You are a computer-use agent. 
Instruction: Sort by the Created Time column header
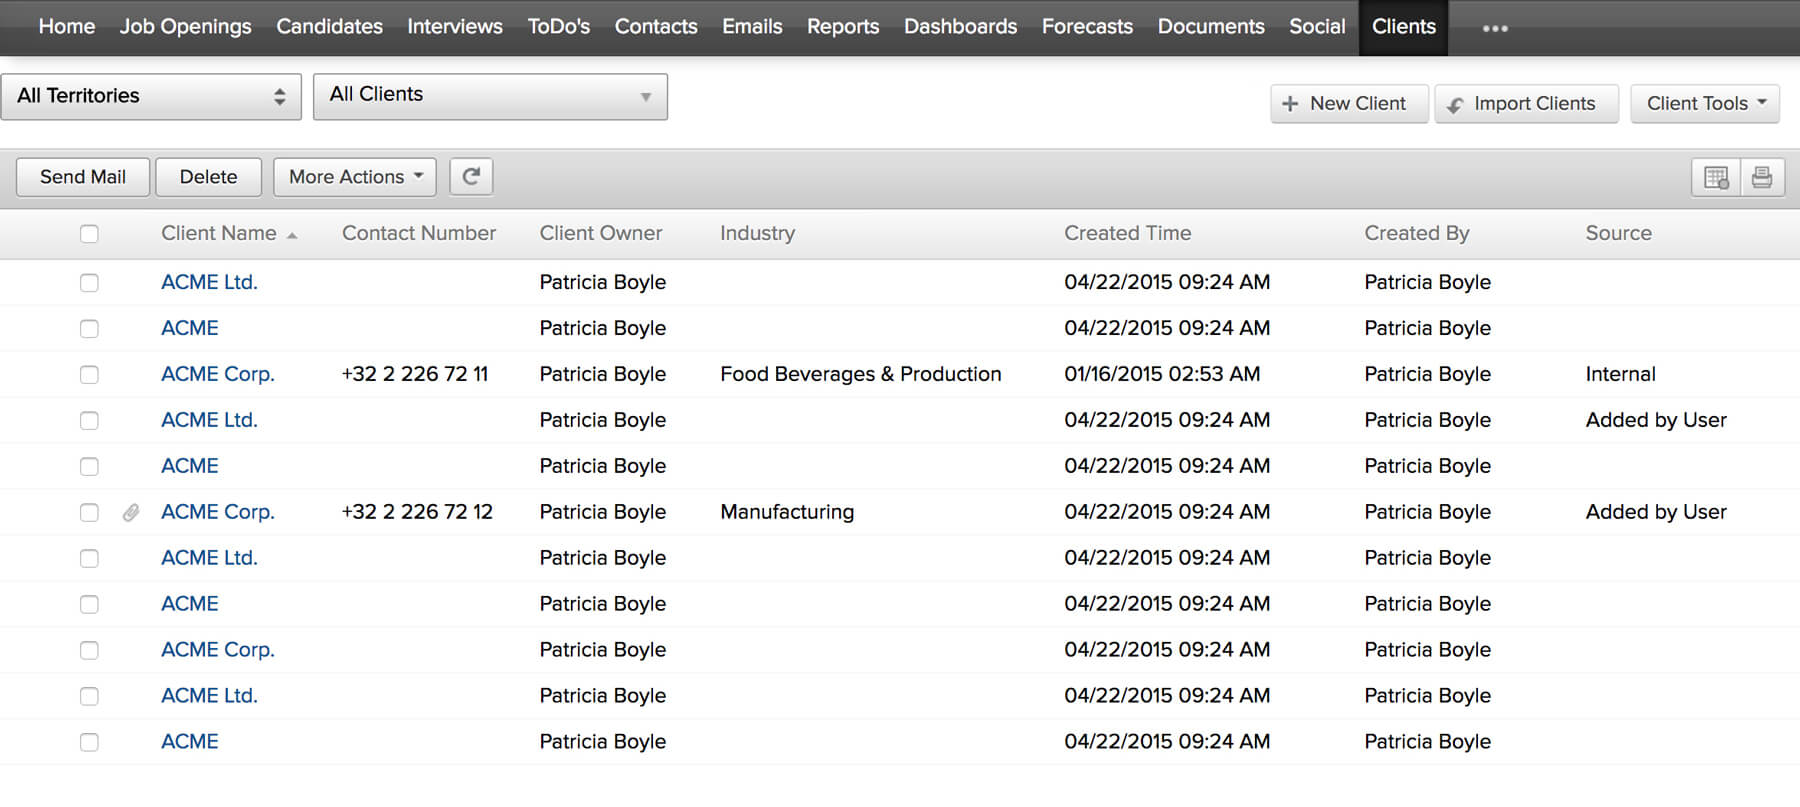click(1127, 233)
